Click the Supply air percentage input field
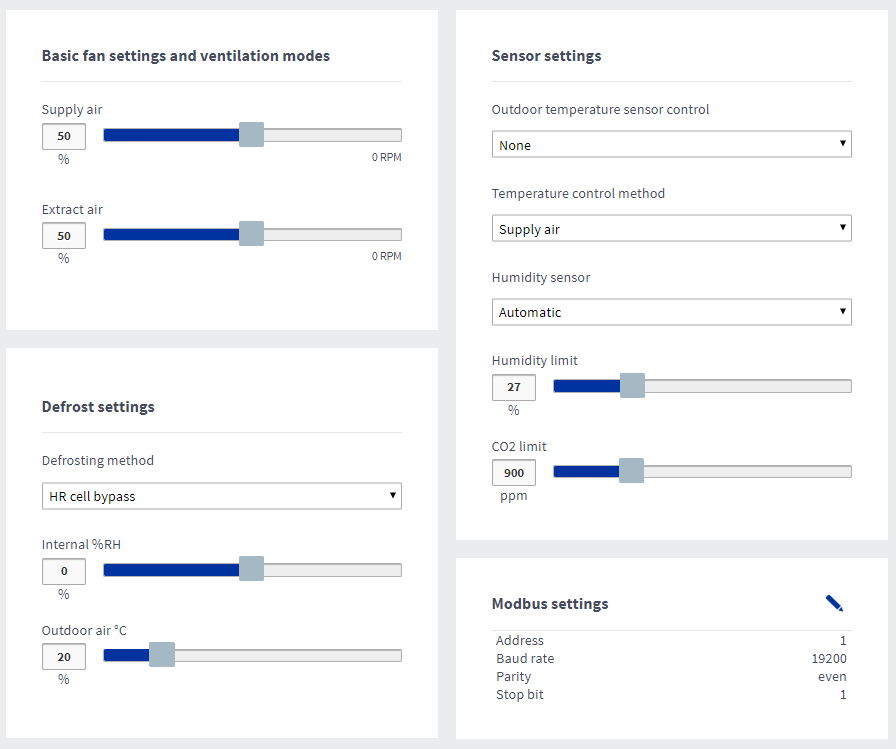 point(64,136)
